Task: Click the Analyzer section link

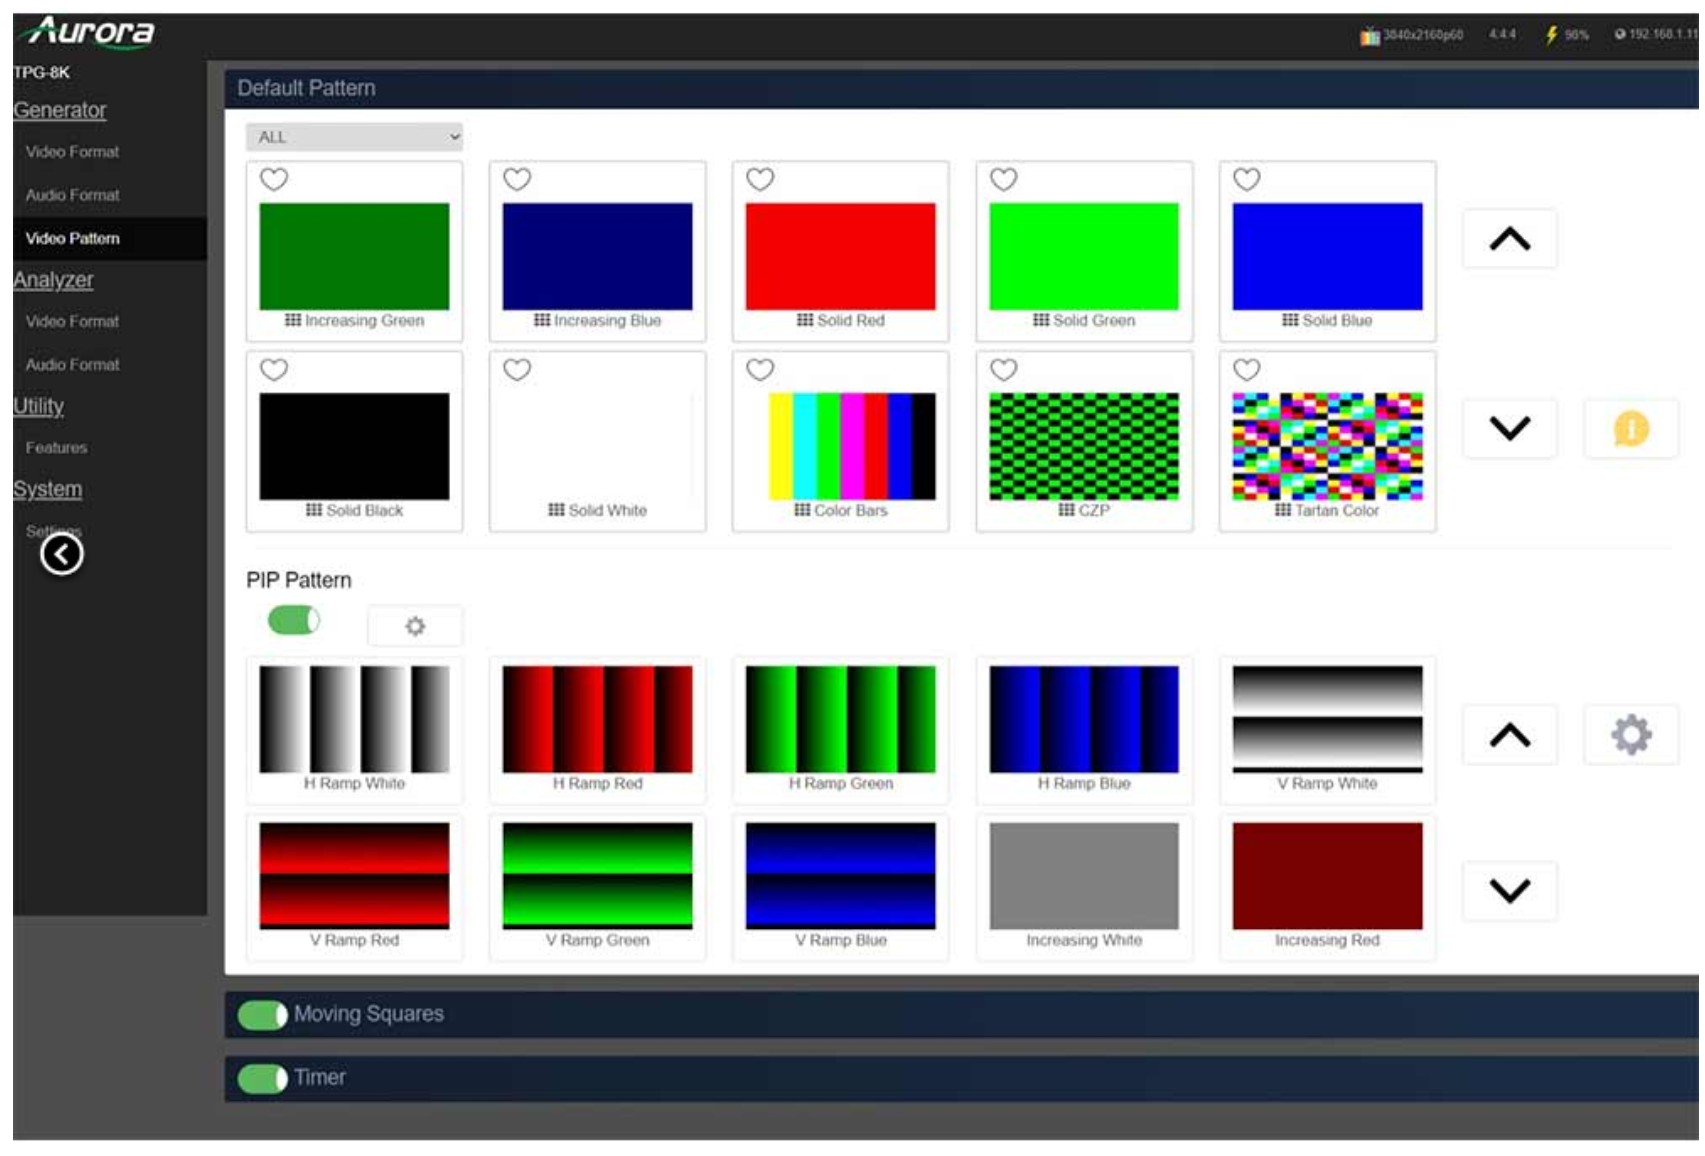Action: pos(53,280)
